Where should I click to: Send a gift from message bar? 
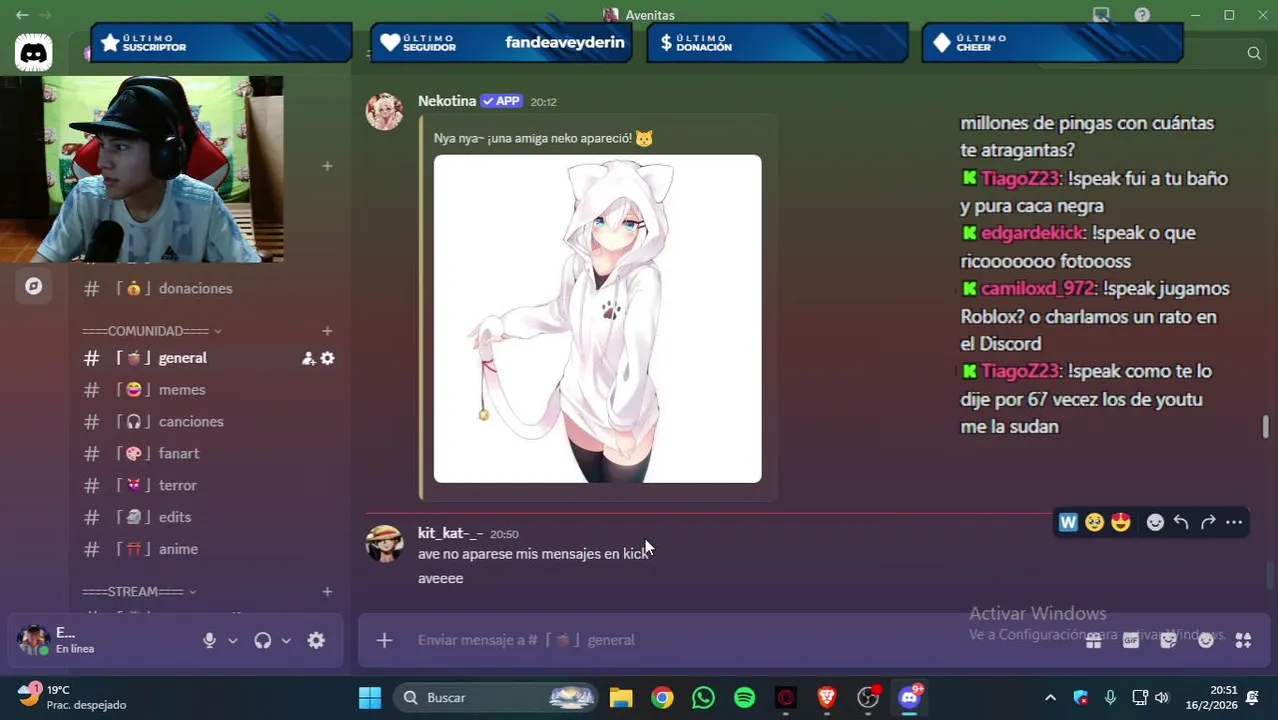coord(1093,640)
